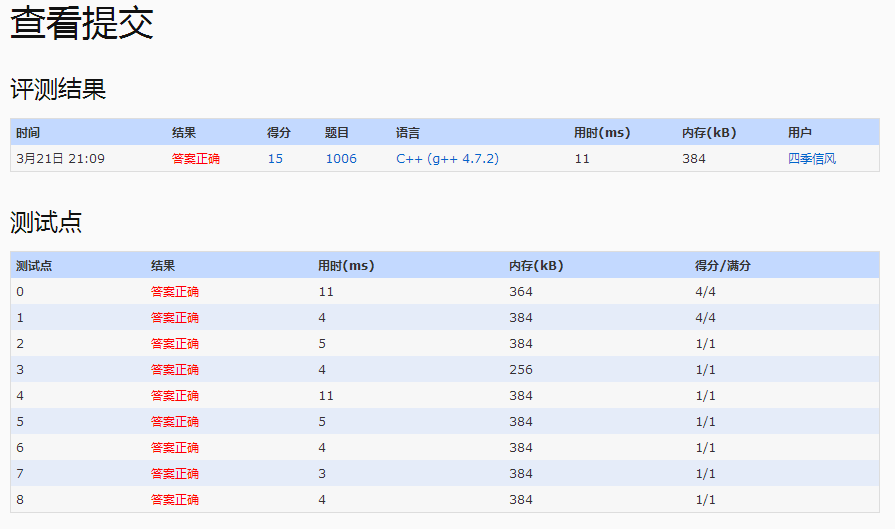This screenshot has width=895, height=529.
Task: Click the 查看提交 page heading
Action: coord(82,23)
